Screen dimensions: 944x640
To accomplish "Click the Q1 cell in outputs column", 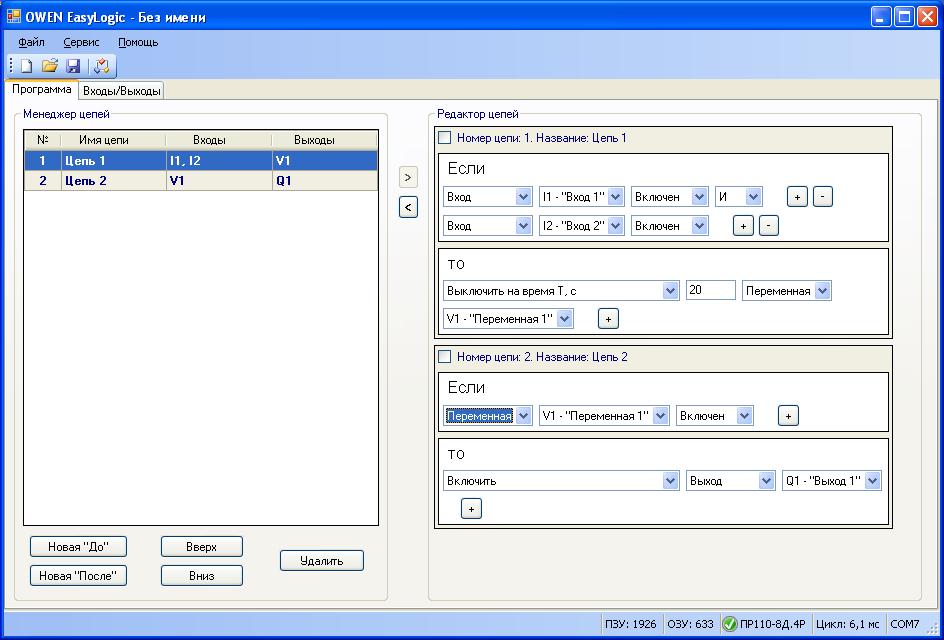I will pos(324,181).
